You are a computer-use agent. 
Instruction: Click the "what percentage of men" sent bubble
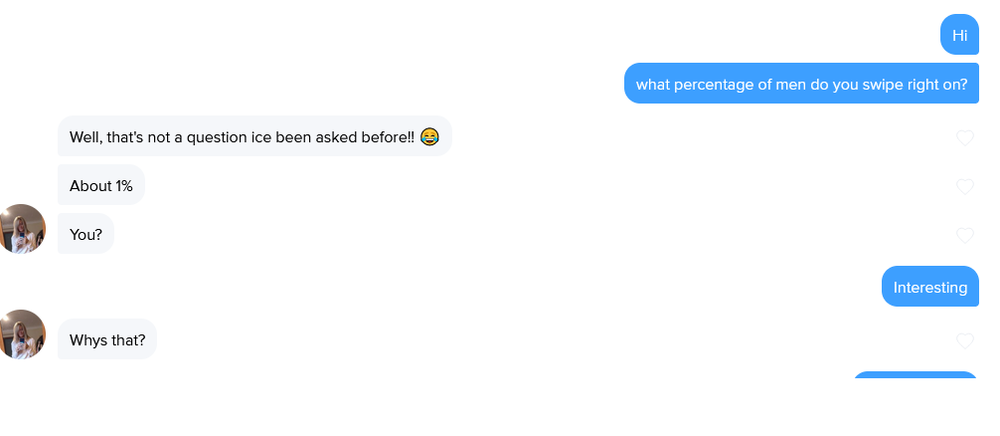click(x=801, y=84)
